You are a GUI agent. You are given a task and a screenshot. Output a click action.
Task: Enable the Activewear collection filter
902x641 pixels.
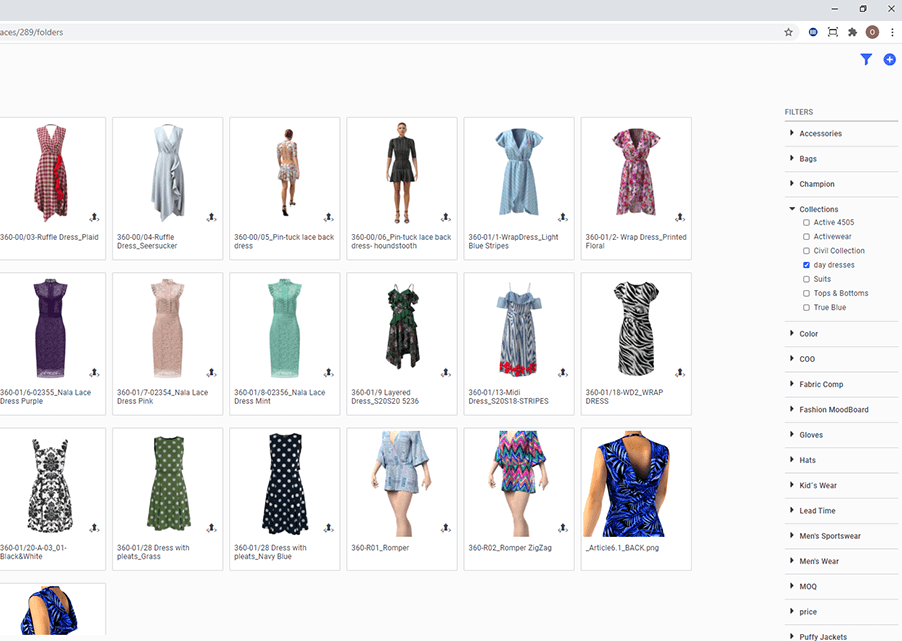806,236
